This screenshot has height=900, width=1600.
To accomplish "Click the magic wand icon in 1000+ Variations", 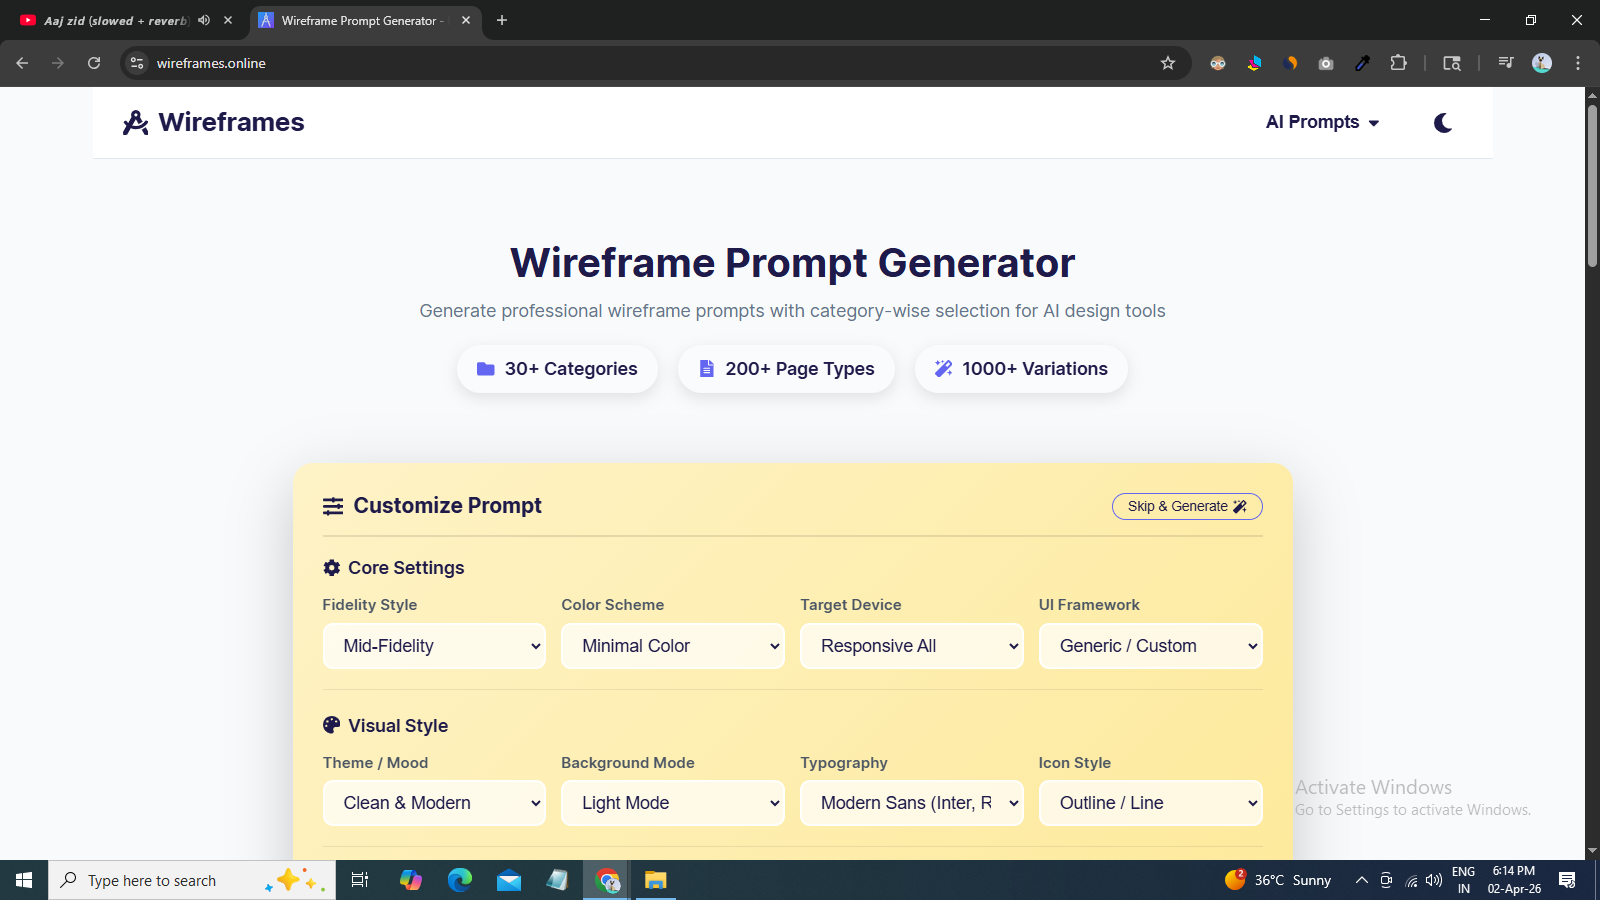I will [943, 368].
